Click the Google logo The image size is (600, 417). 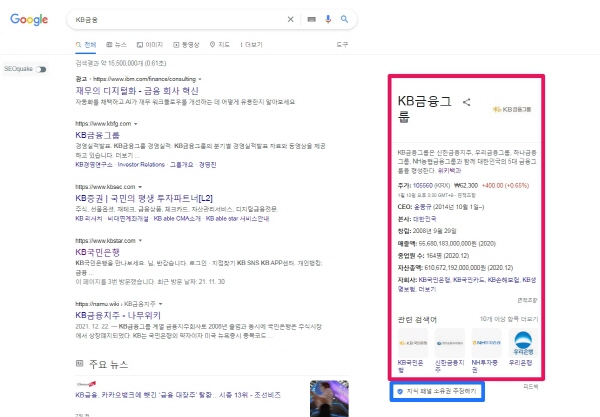[29, 19]
